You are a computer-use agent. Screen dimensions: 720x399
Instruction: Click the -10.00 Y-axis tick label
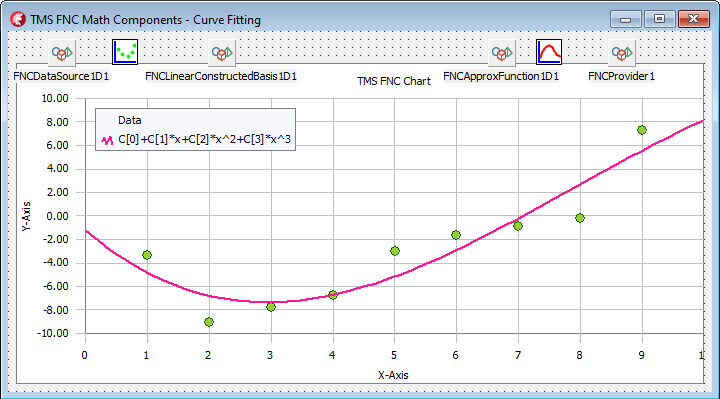pos(53,333)
